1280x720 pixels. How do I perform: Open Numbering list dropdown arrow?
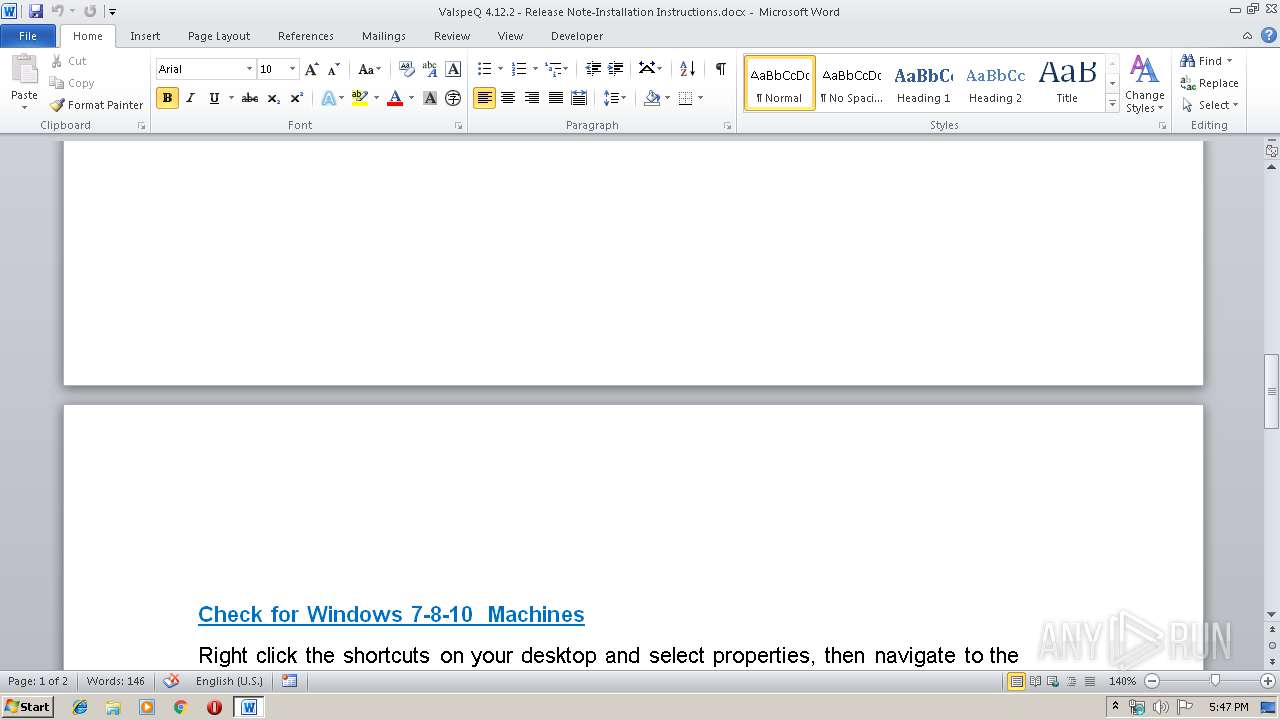tap(535, 69)
